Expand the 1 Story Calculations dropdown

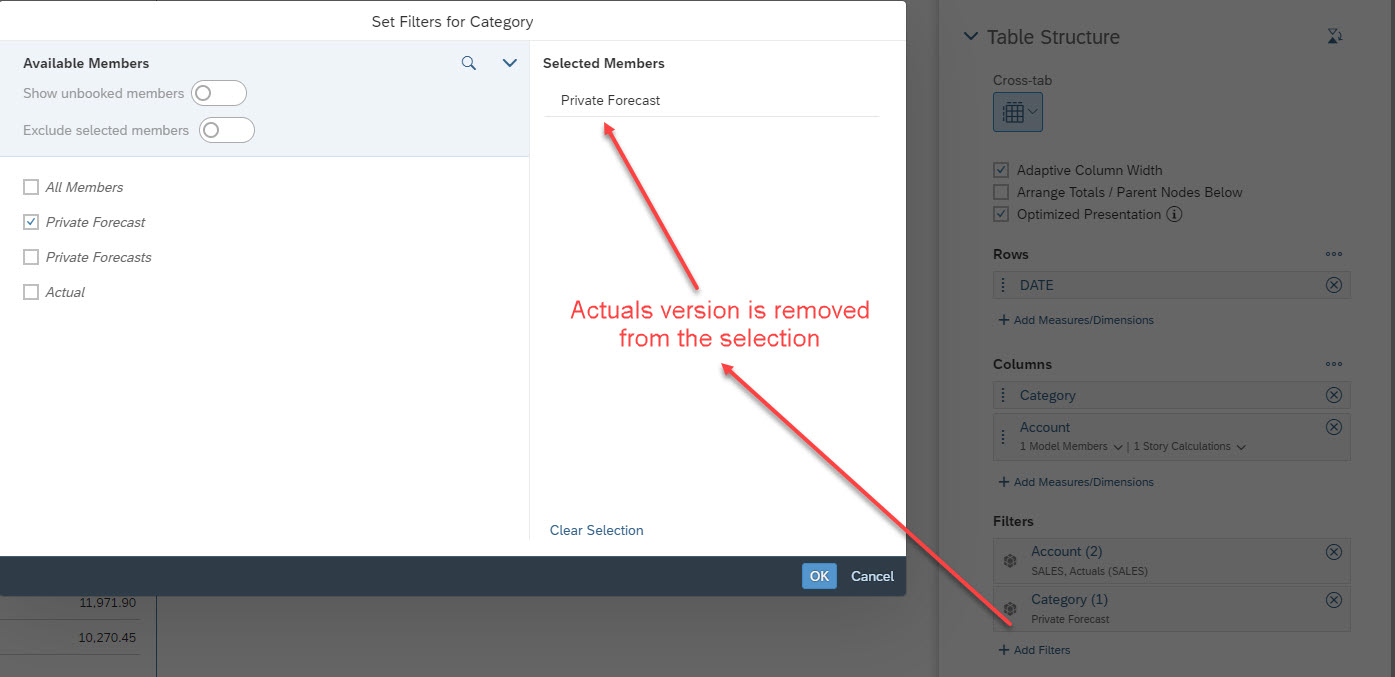[x=1190, y=447]
